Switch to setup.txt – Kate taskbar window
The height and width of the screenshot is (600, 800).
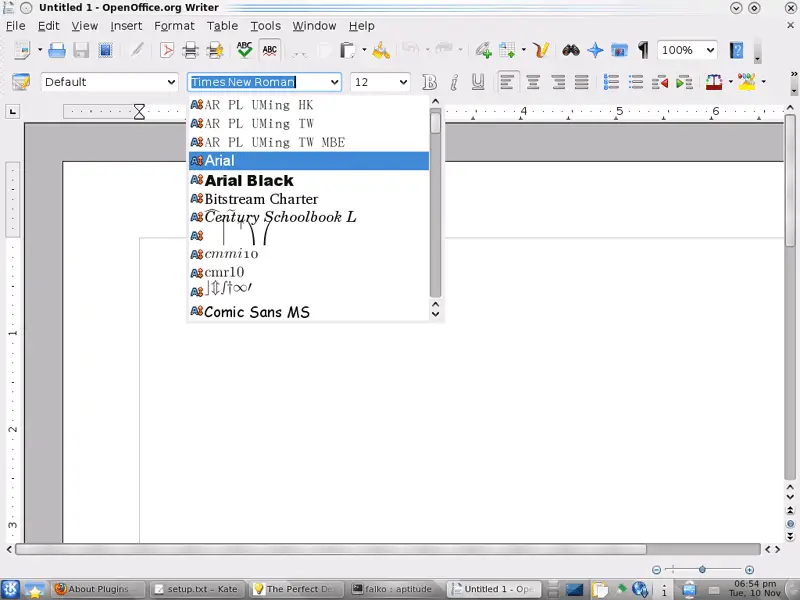click(197, 589)
